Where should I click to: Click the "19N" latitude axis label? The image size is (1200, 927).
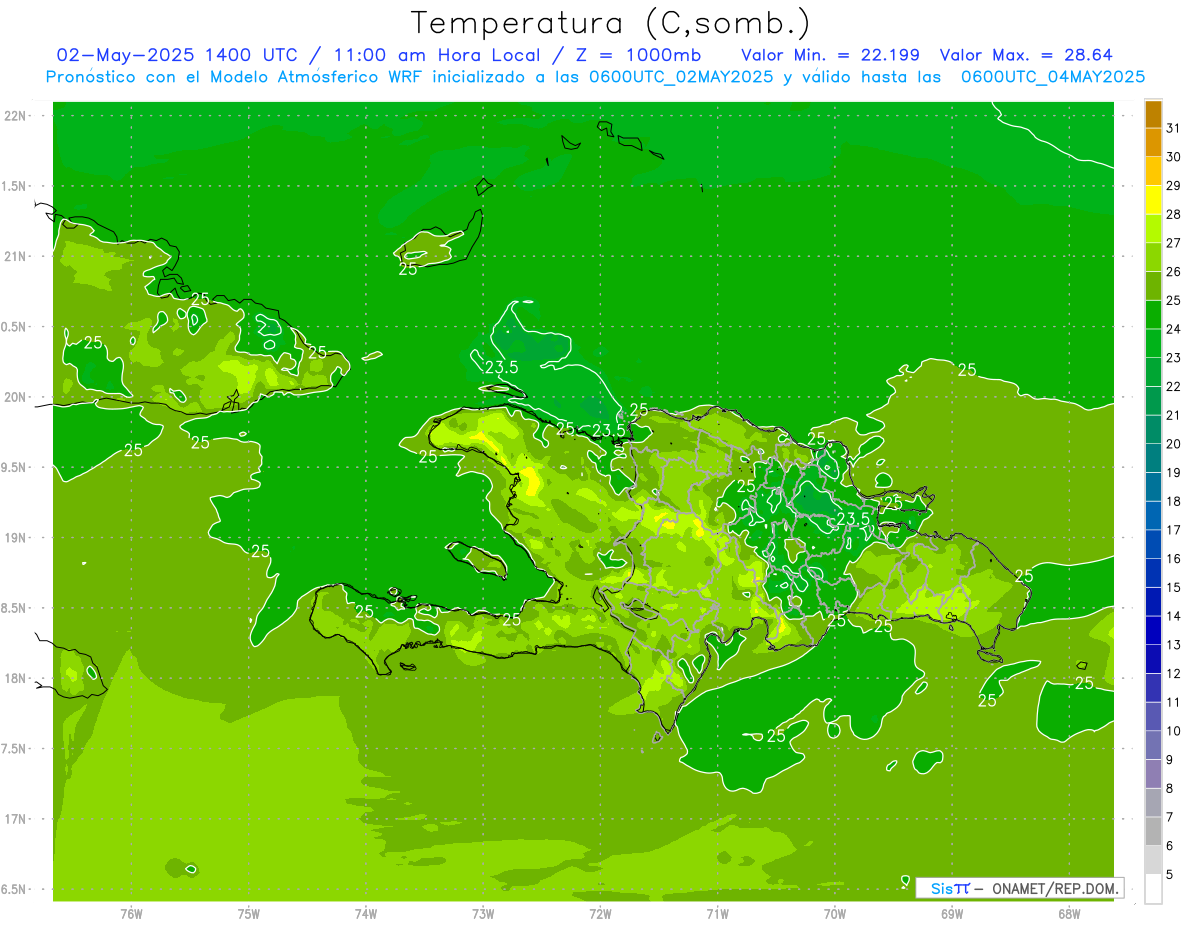point(17,538)
